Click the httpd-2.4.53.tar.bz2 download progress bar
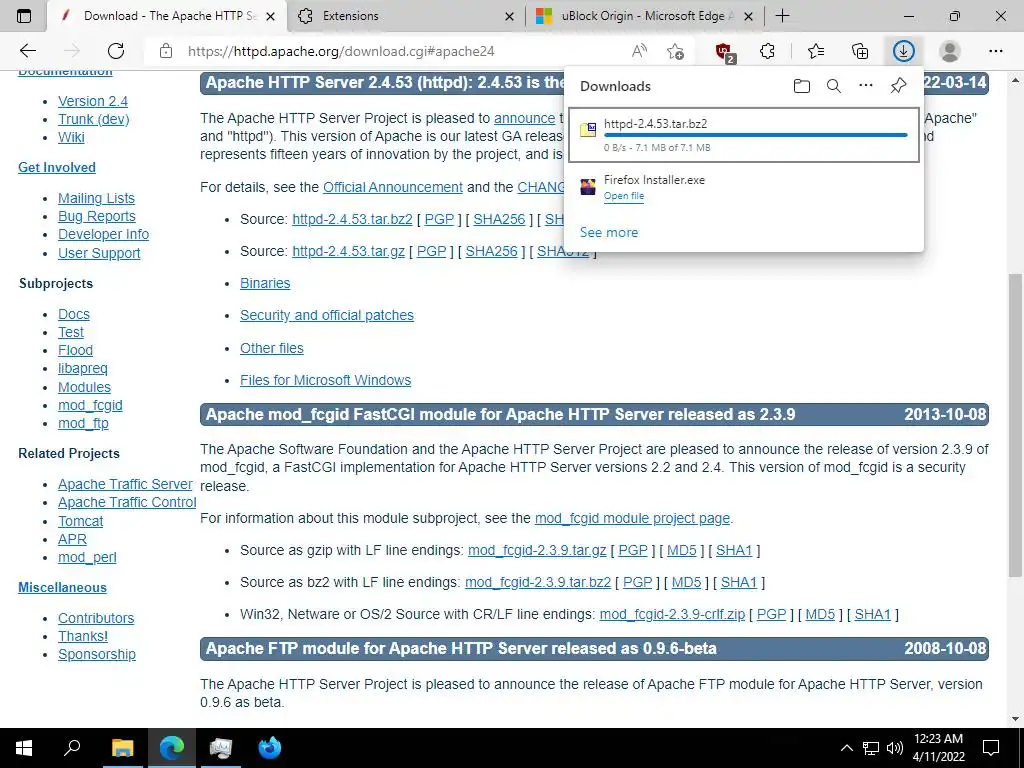 pyautogui.click(x=756, y=135)
